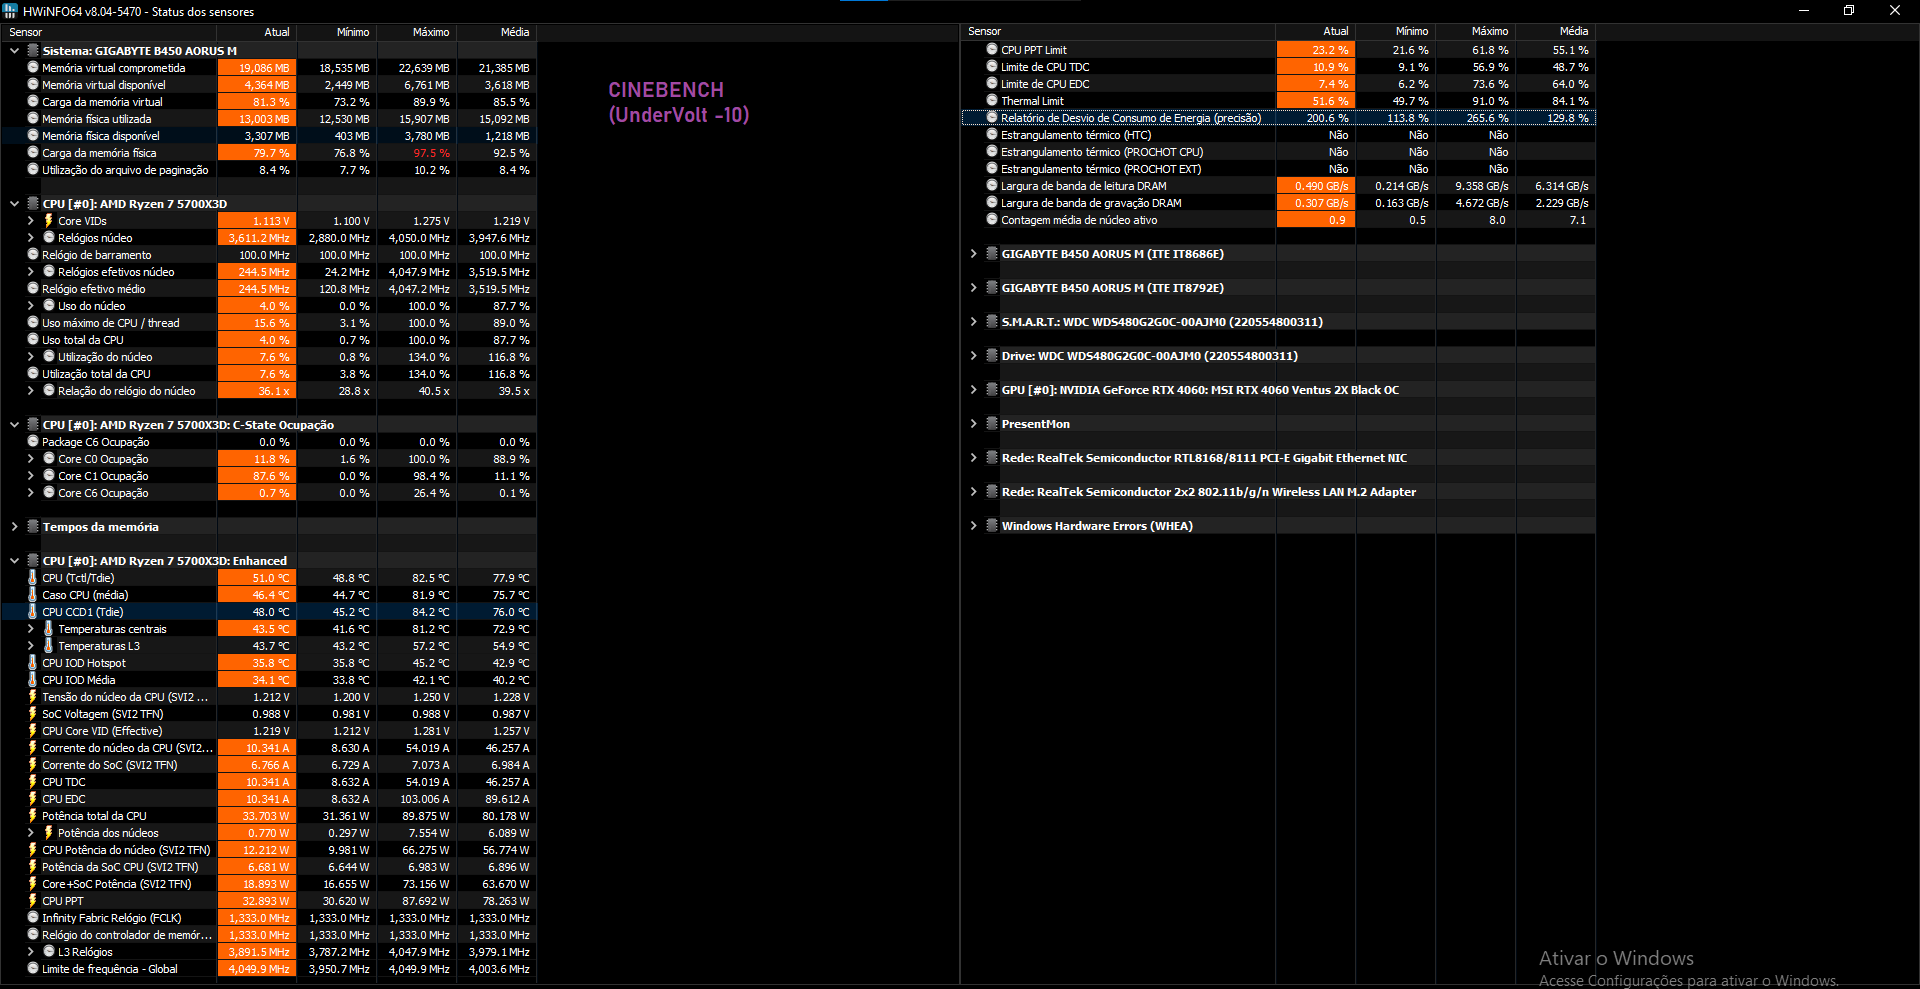This screenshot has width=1920, height=989.
Task: Click the thermometer icon for CPU (Tctl/Tdie)
Action: click(33, 578)
